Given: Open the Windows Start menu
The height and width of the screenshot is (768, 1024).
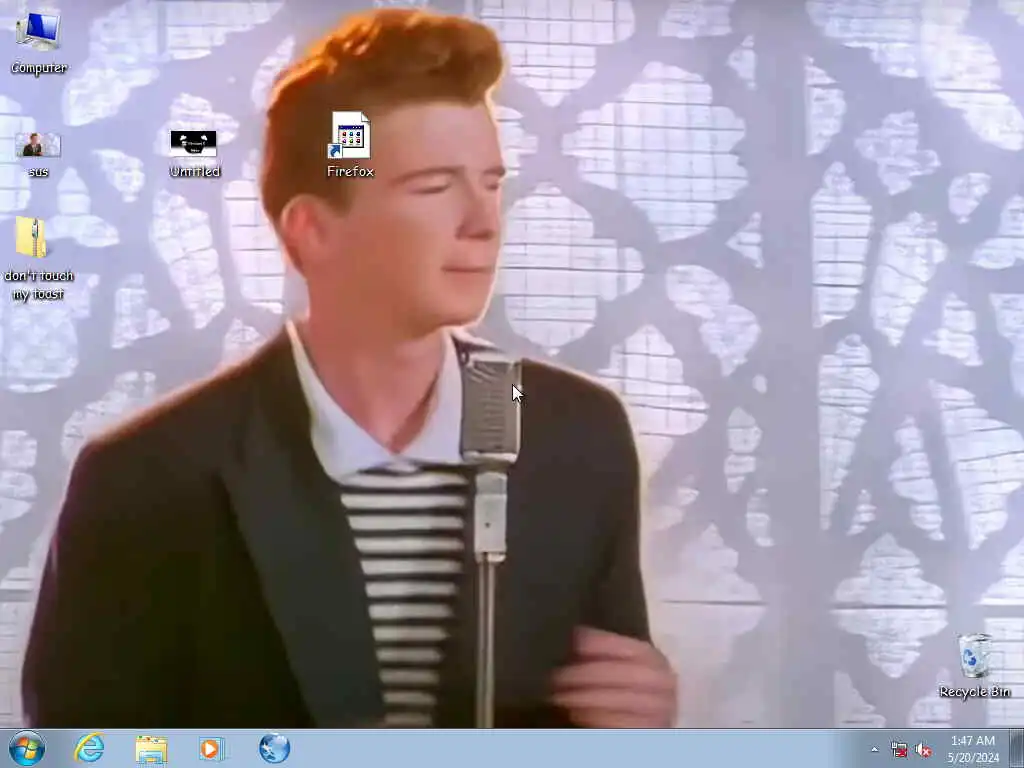Looking at the screenshot, I should tap(27, 748).
